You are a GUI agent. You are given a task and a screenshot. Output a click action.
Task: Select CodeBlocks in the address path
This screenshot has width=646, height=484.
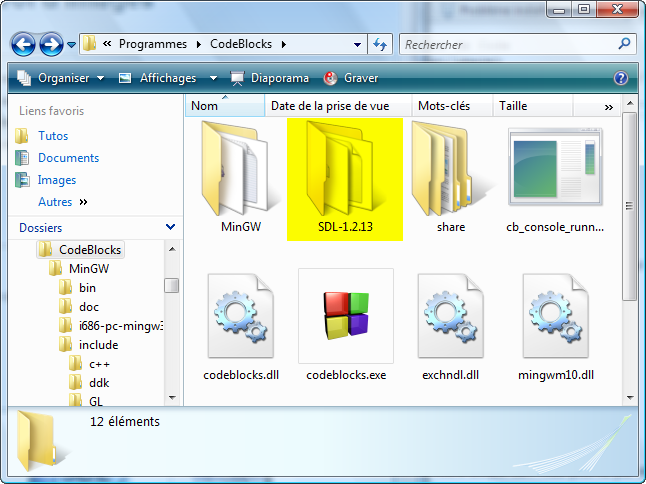[x=241, y=44]
